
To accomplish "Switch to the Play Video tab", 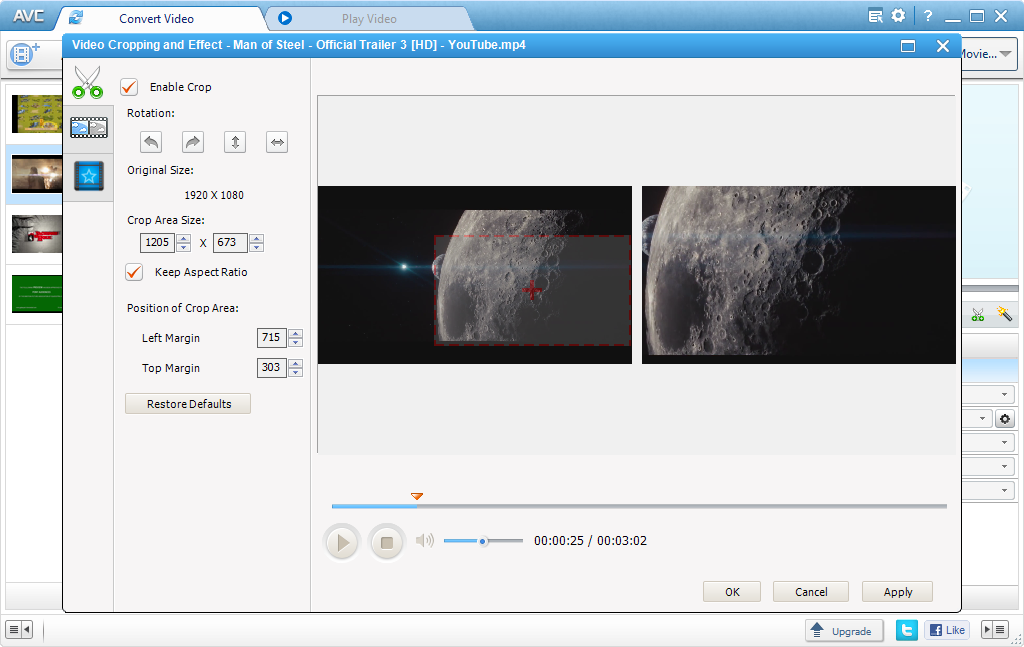I will (x=370, y=19).
